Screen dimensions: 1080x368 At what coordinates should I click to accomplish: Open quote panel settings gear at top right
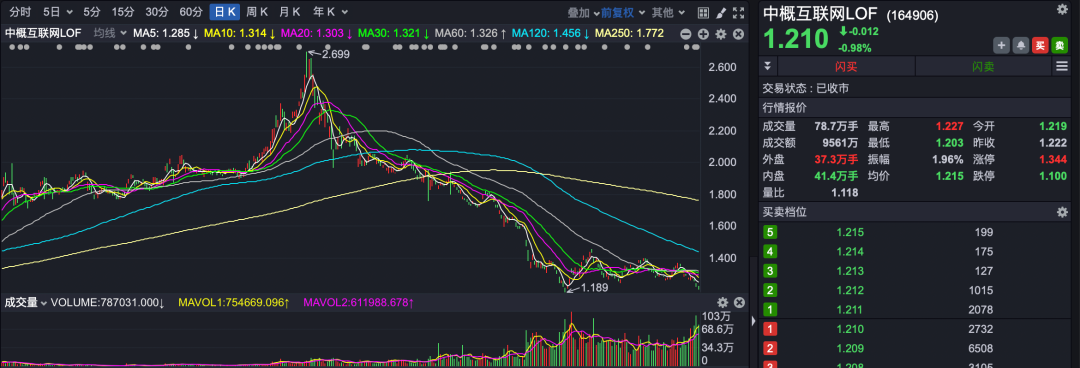click(x=1062, y=9)
